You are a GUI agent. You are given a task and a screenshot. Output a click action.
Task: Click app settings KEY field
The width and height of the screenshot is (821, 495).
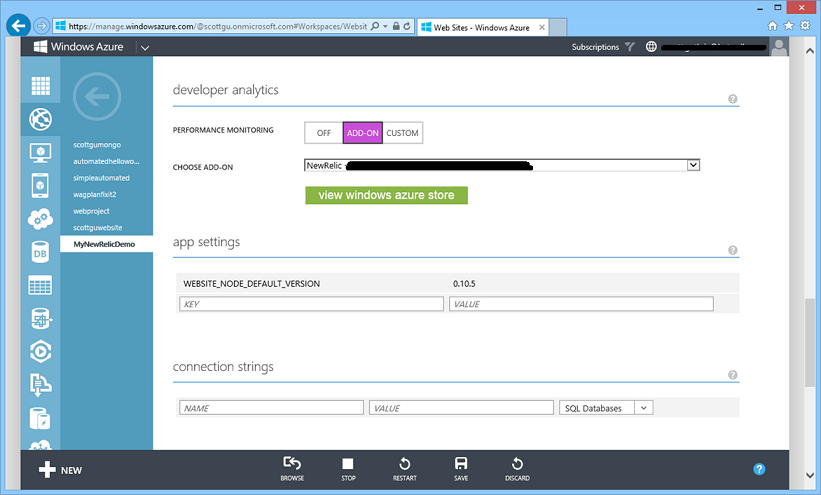pyautogui.click(x=312, y=304)
